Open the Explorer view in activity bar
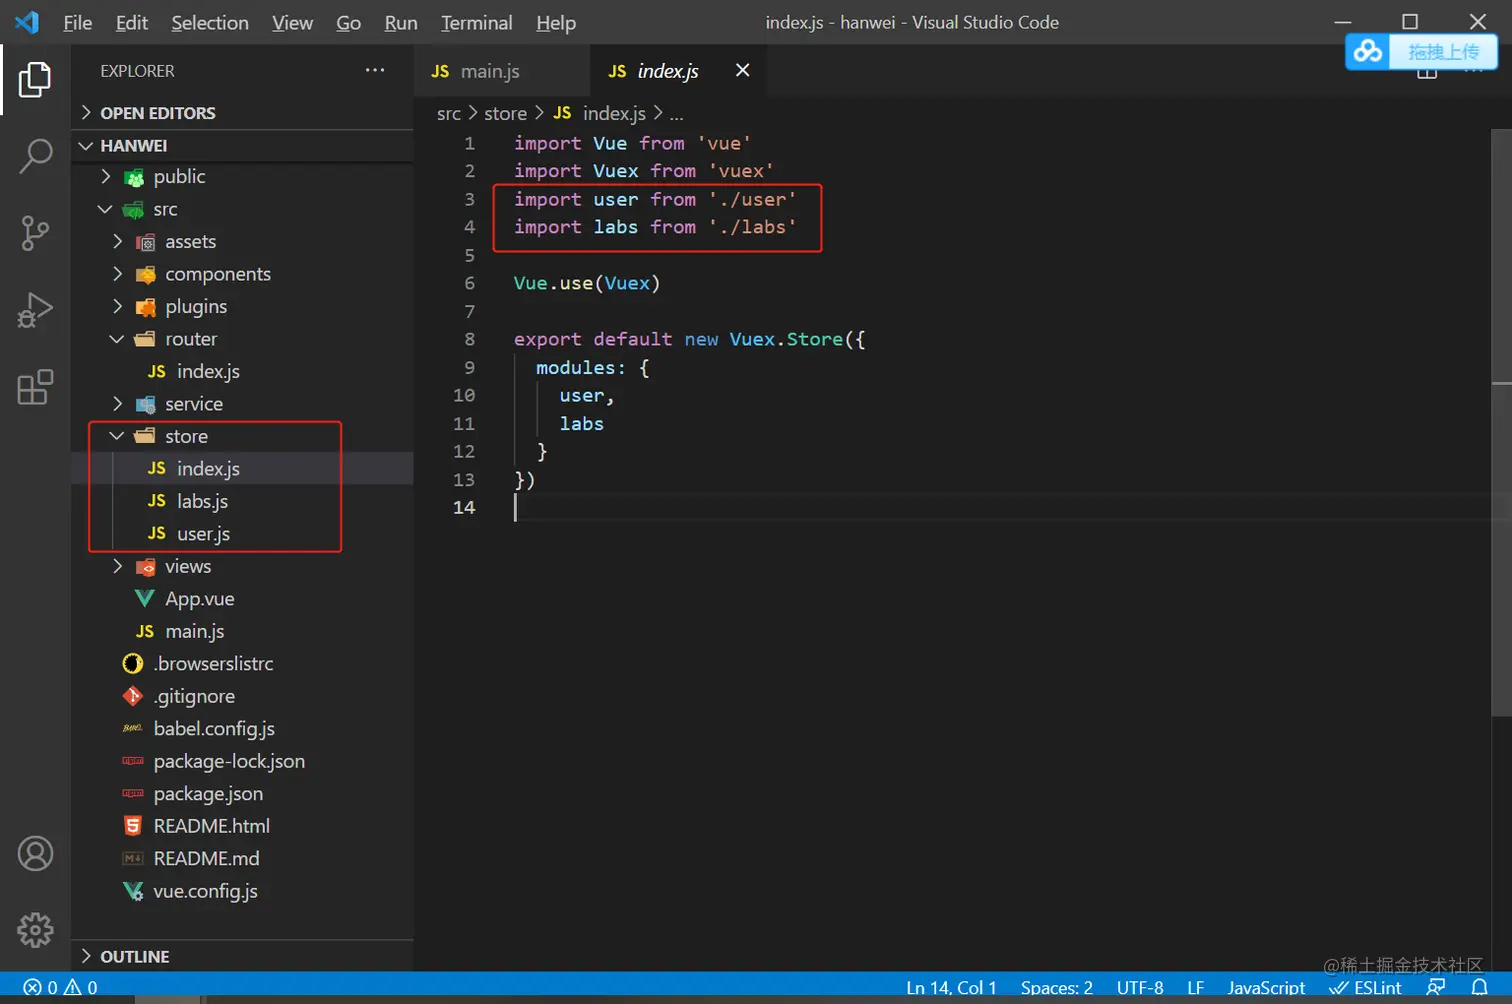This screenshot has height=1004, width=1512. click(x=35, y=80)
